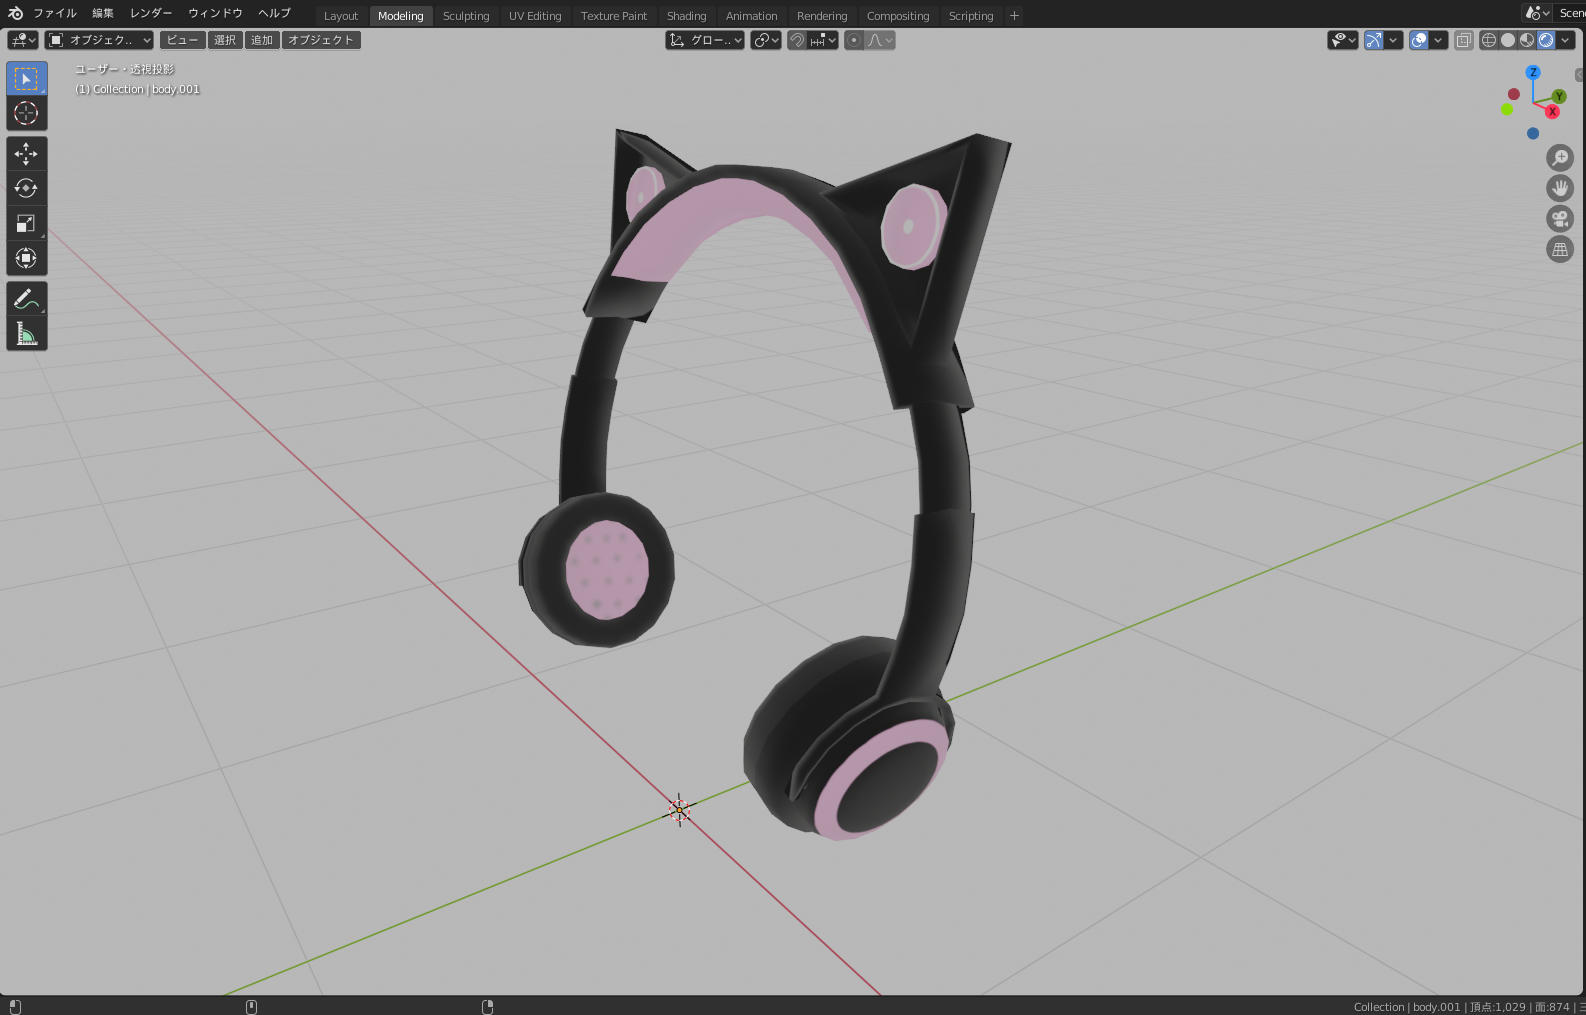Toggle the snap magnet
The width and height of the screenshot is (1586, 1015).
tap(797, 40)
